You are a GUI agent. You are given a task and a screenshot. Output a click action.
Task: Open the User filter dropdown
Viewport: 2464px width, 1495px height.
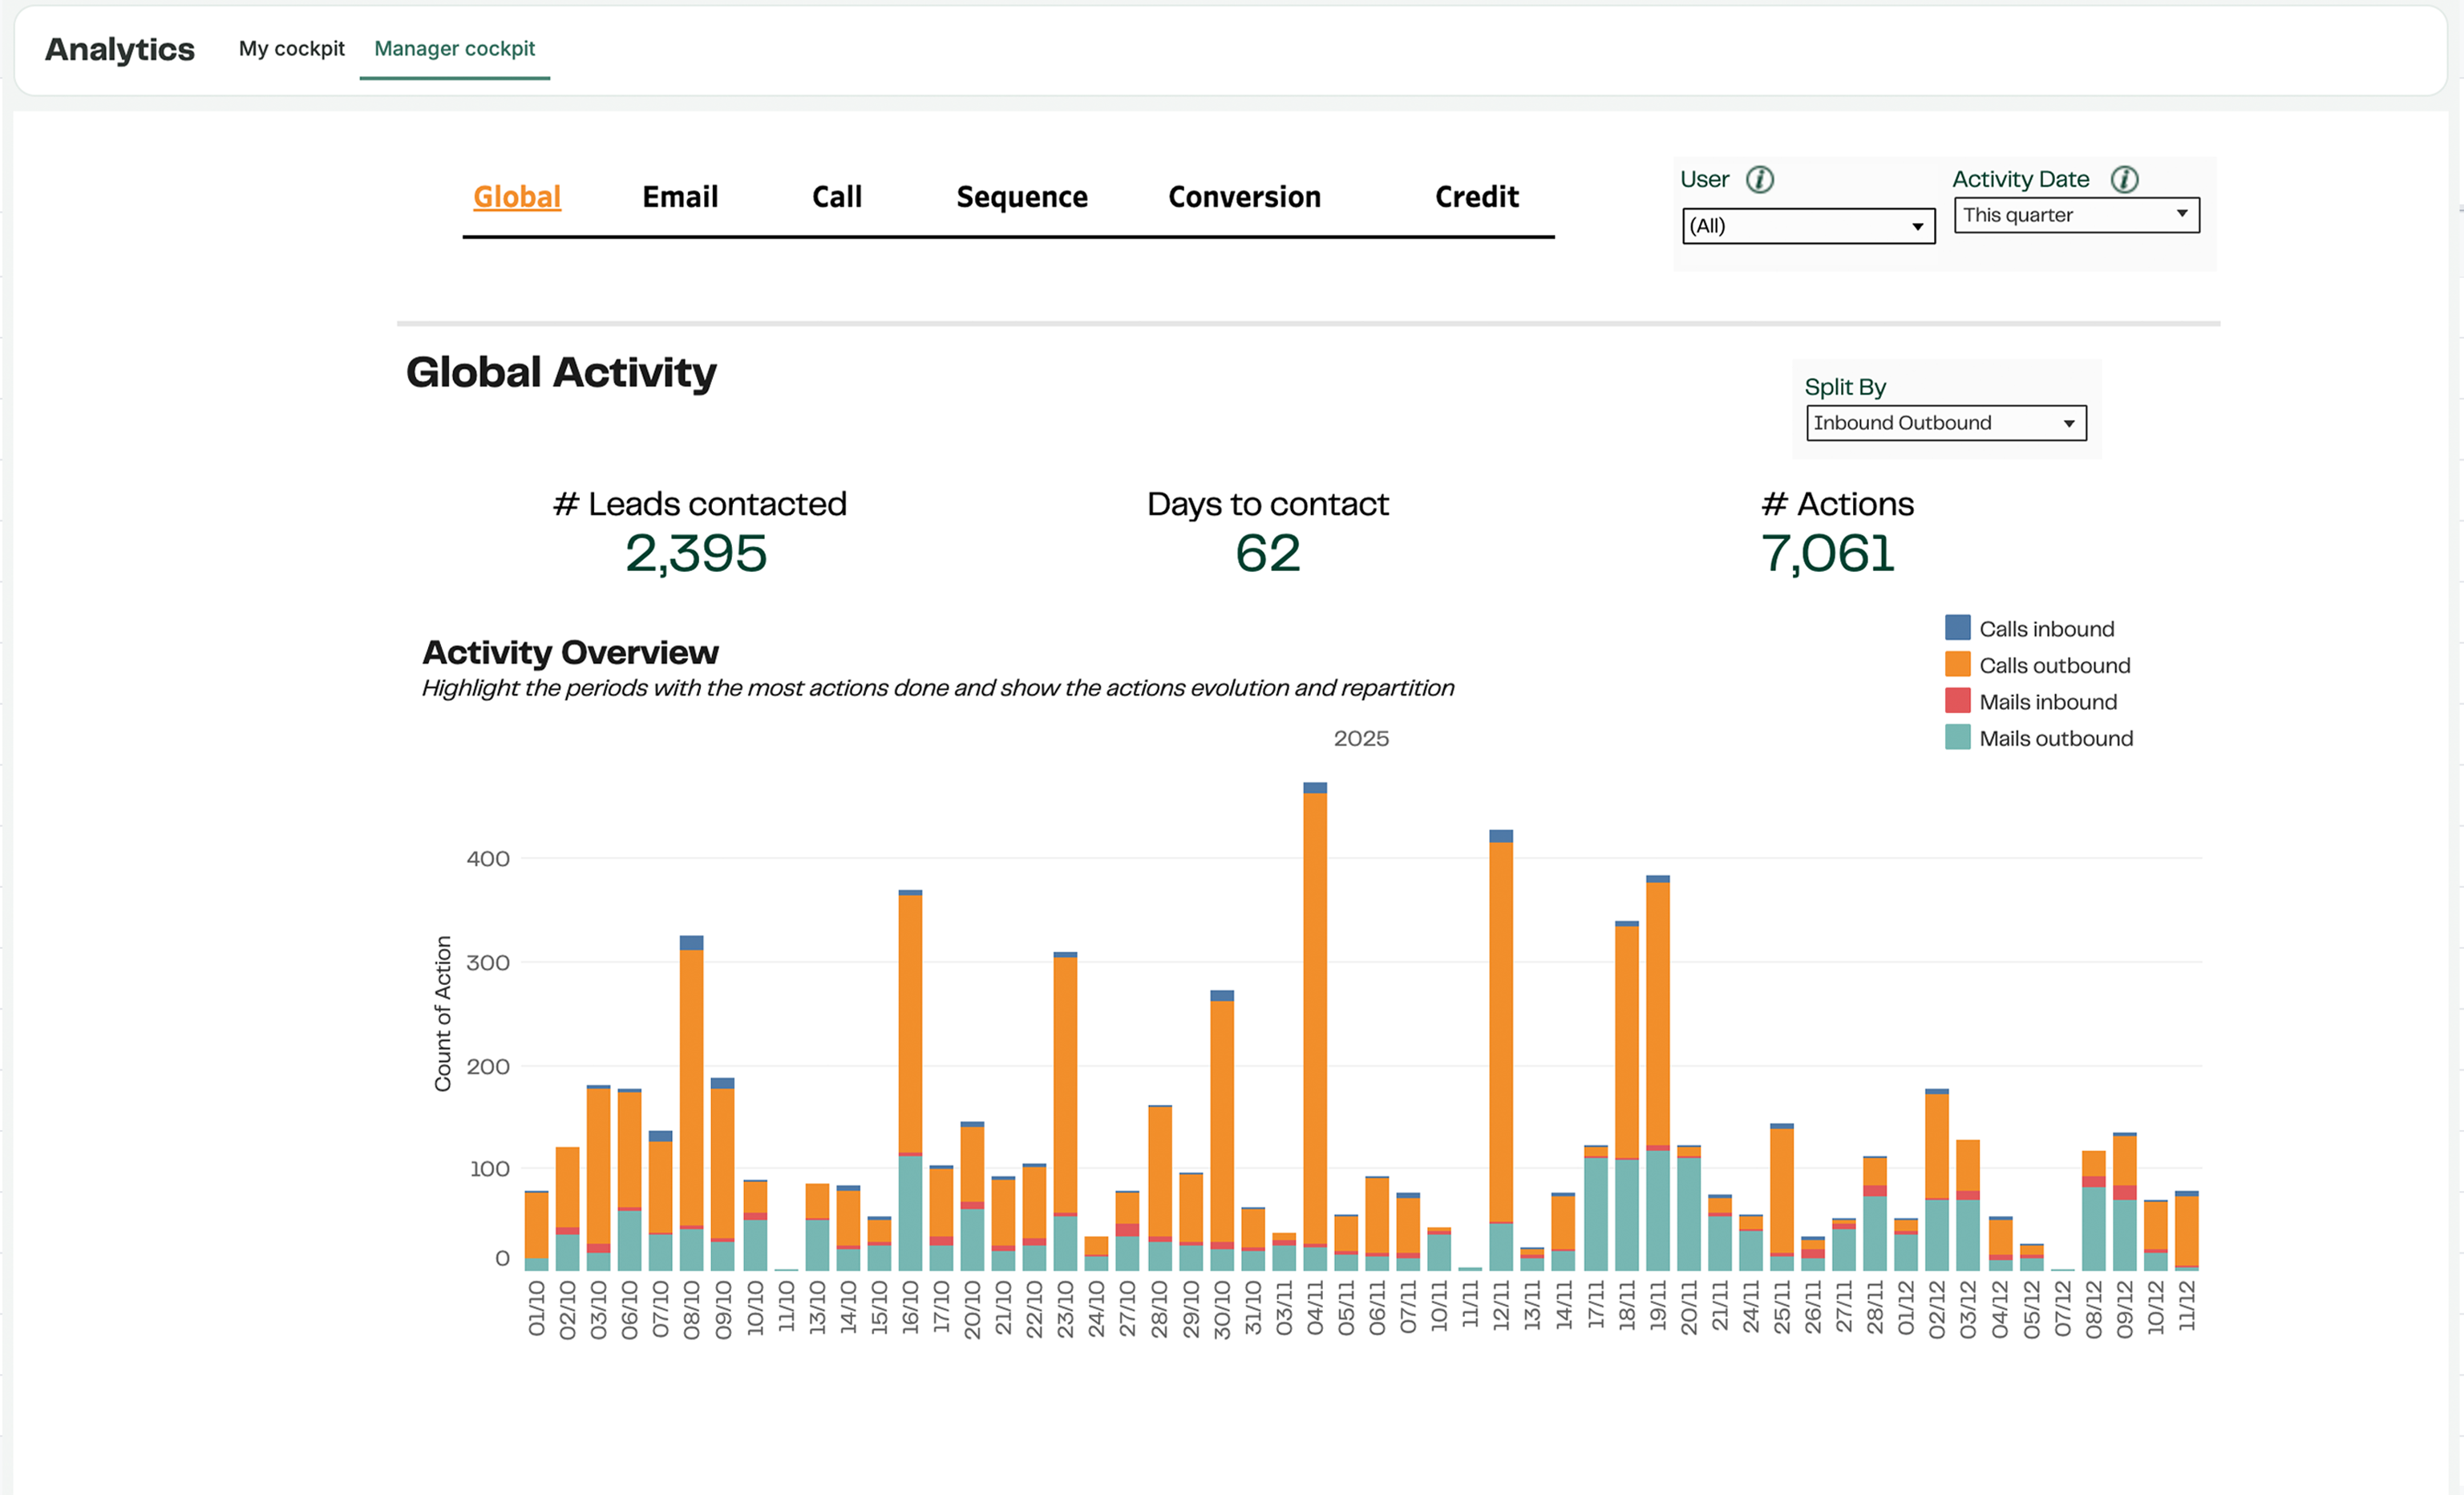(1808, 226)
